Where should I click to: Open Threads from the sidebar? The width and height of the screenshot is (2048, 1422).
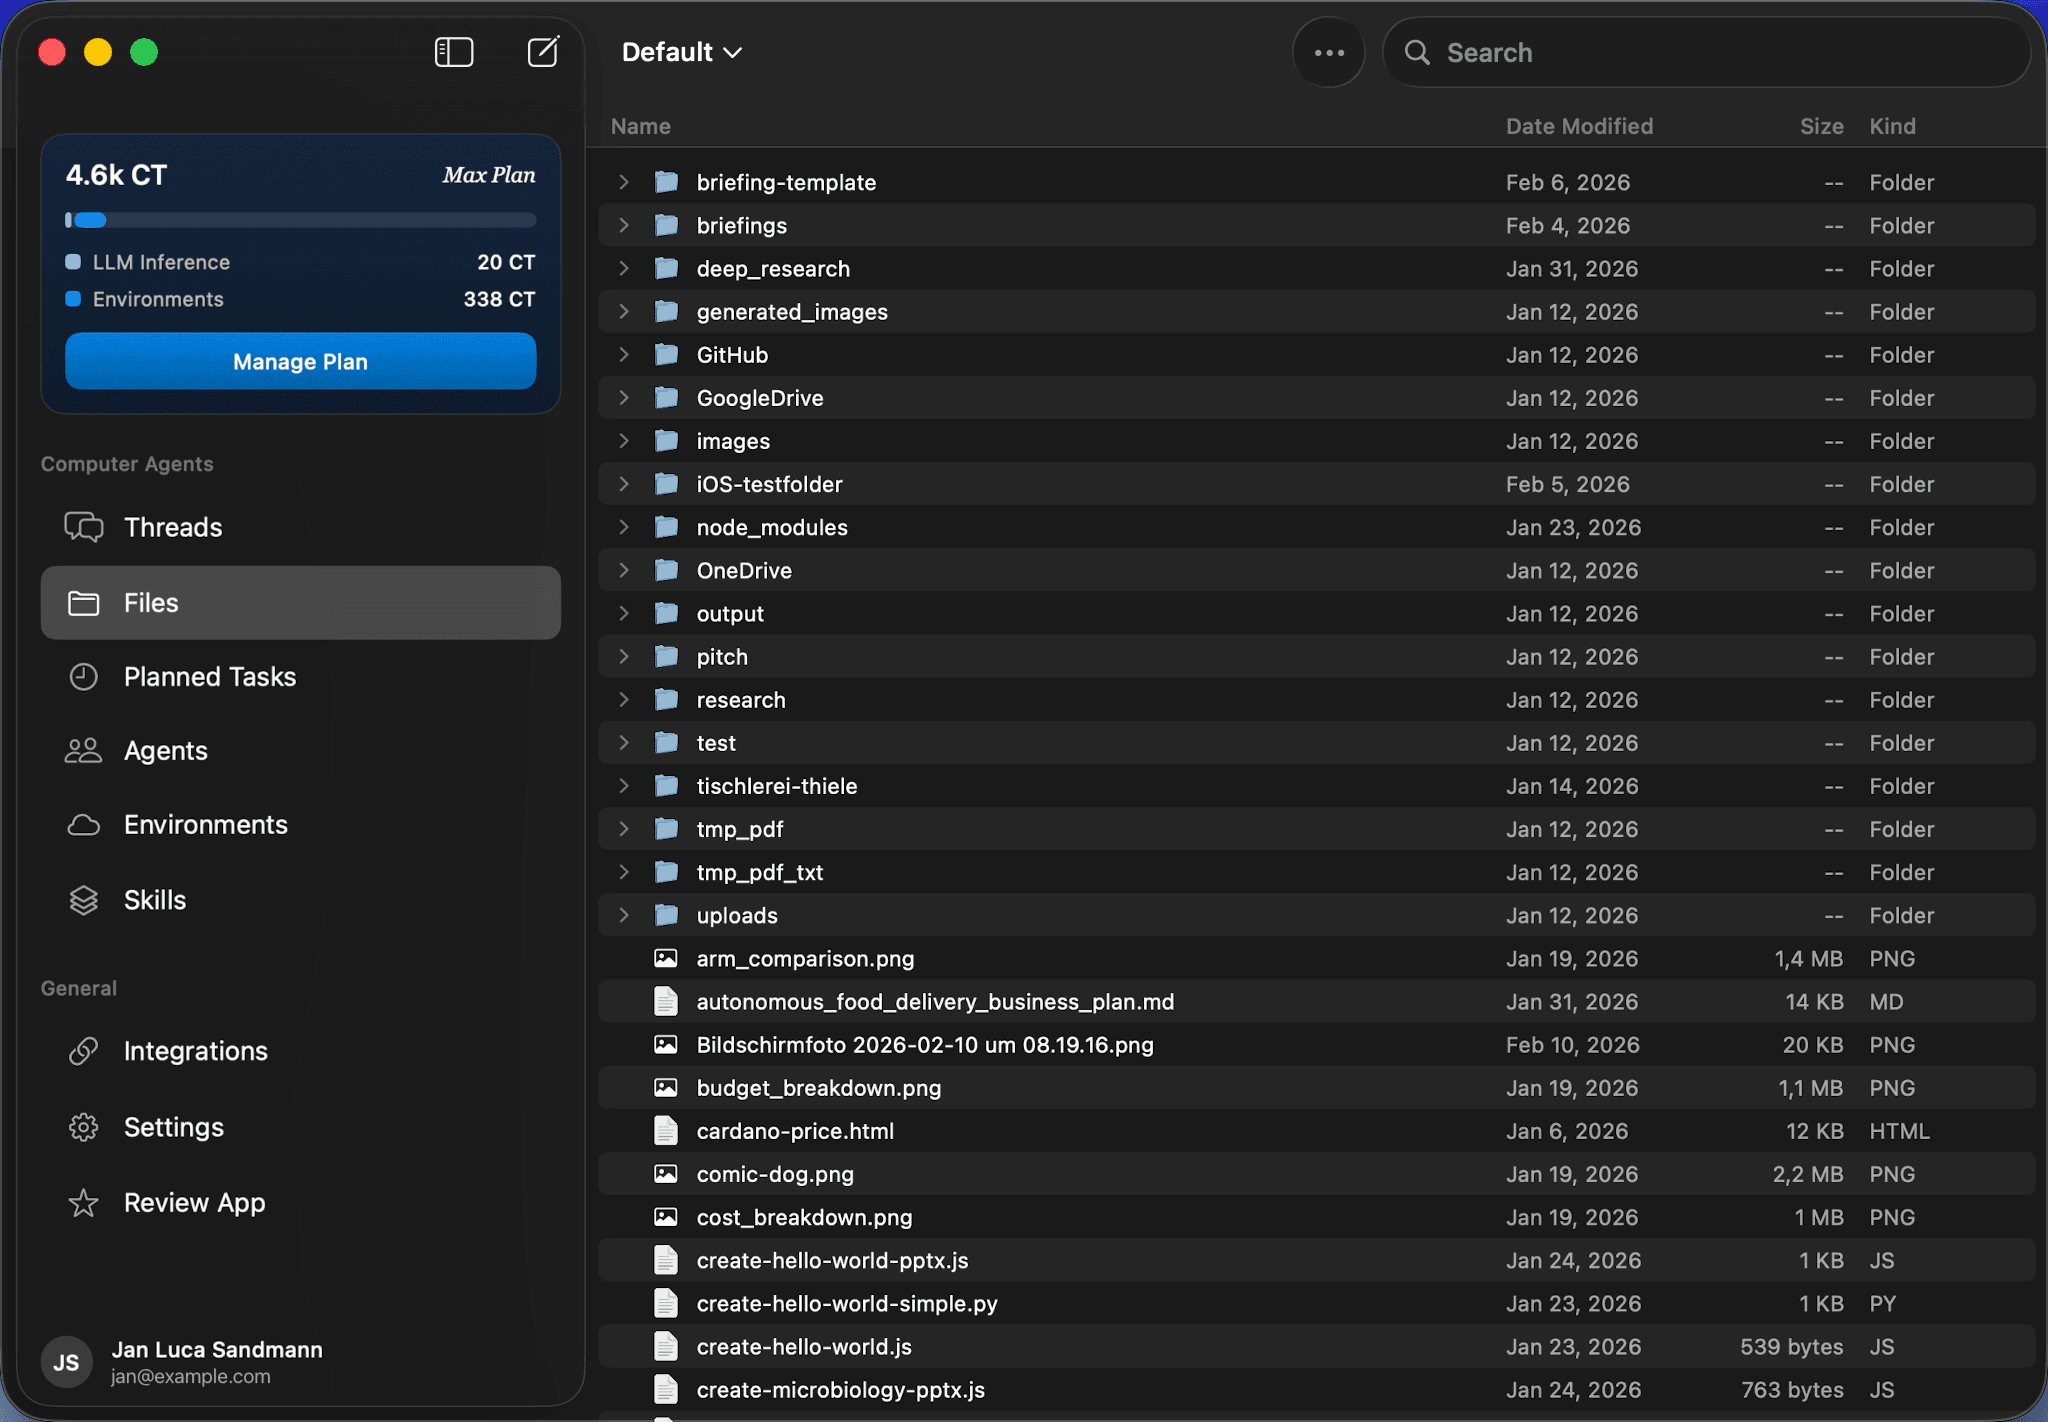click(x=173, y=527)
